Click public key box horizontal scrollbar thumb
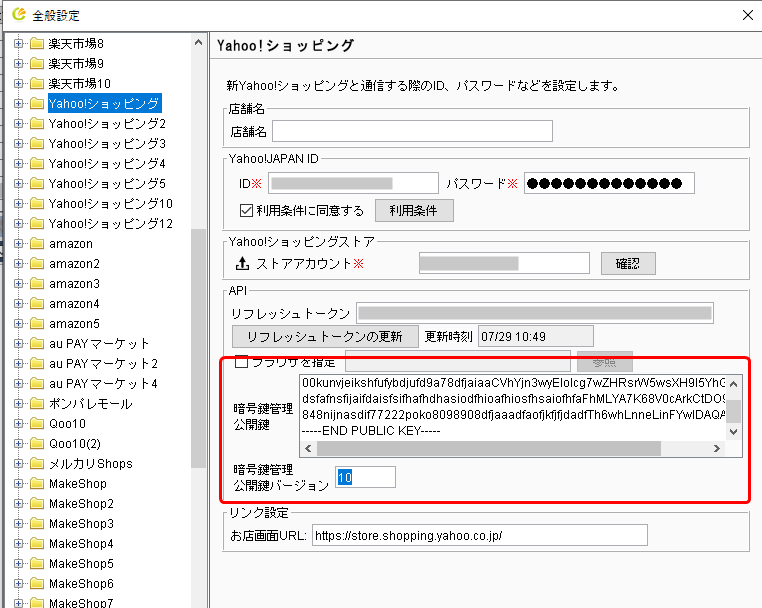This screenshot has width=762, height=608. (x=488, y=449)
